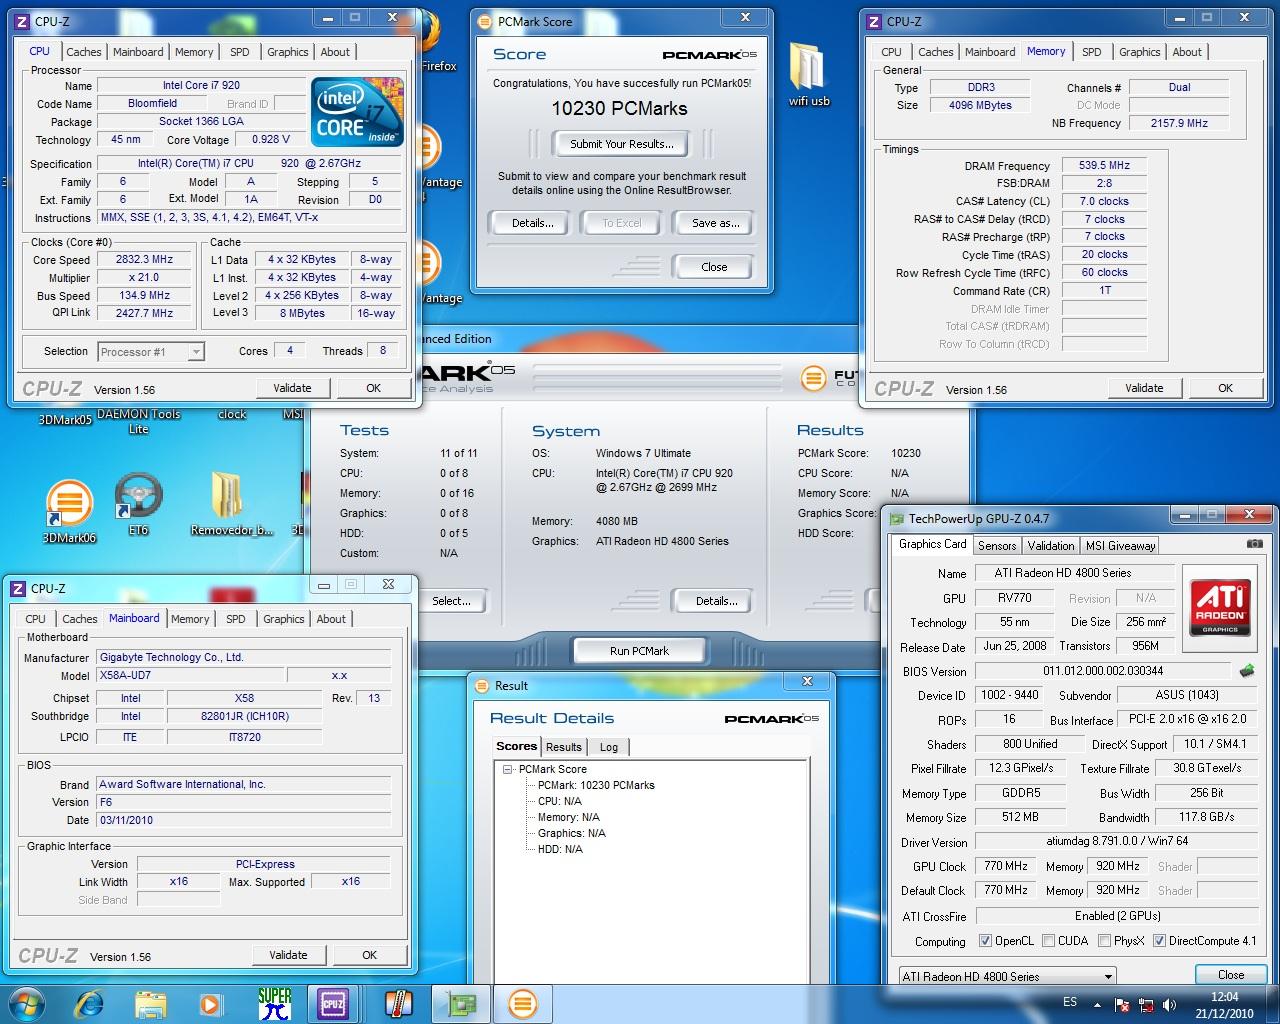This screenshot has width=1280, height=1024.
Task: Collapse the PCMark Score tree node
Action: click(x=508, y=769)
